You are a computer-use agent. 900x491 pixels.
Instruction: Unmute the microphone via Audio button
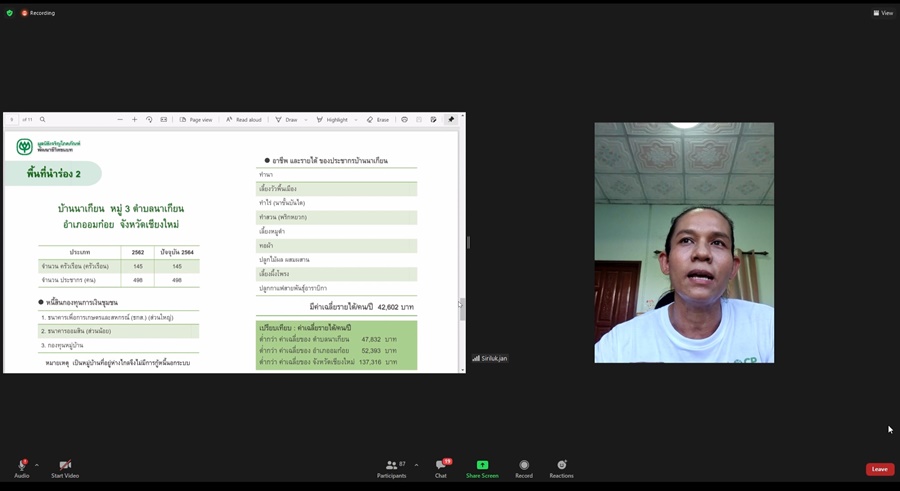click(21, 468)
